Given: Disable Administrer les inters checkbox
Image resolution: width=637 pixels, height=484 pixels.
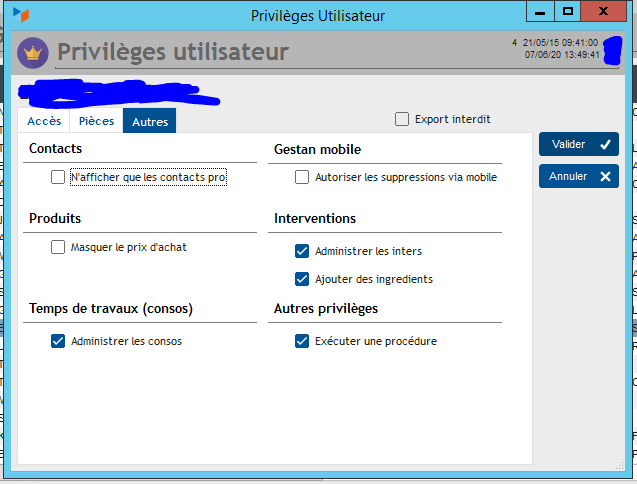Looking at the screenshot, I should (x=302, y=251).
